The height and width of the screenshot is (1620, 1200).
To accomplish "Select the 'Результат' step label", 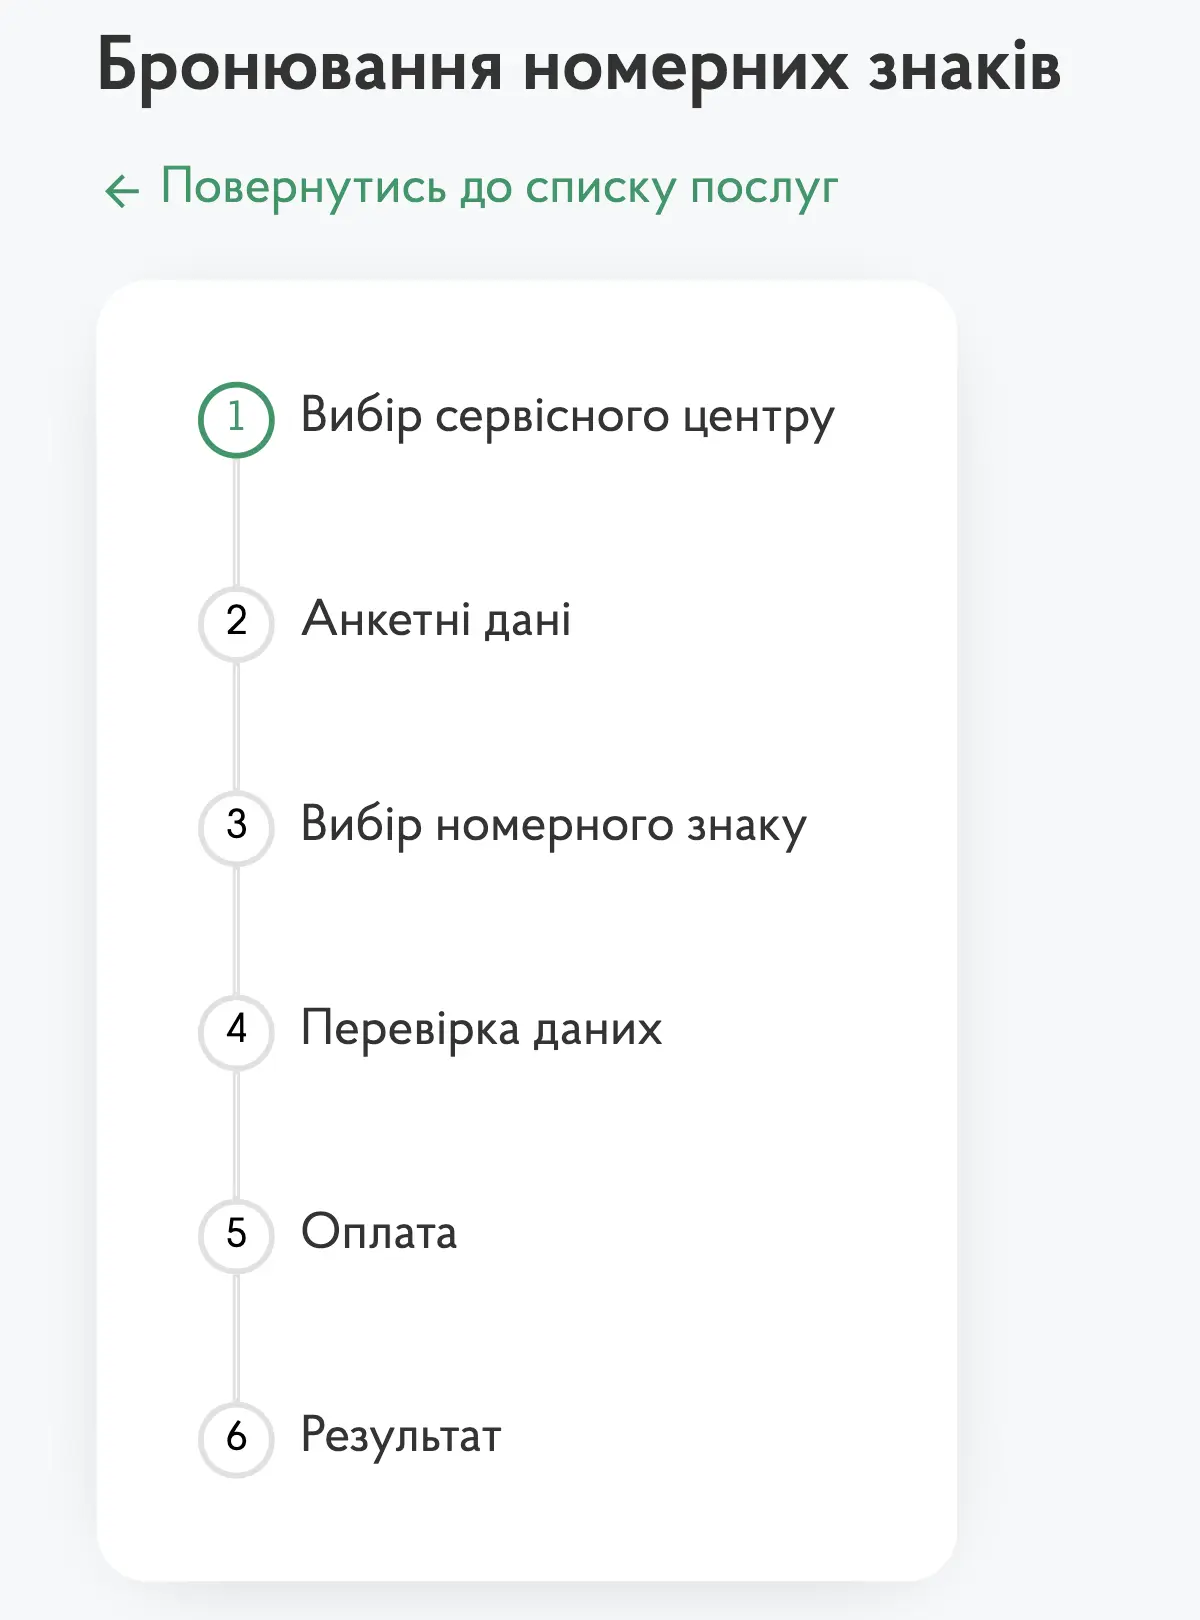I will click(x=401, y=1437).
